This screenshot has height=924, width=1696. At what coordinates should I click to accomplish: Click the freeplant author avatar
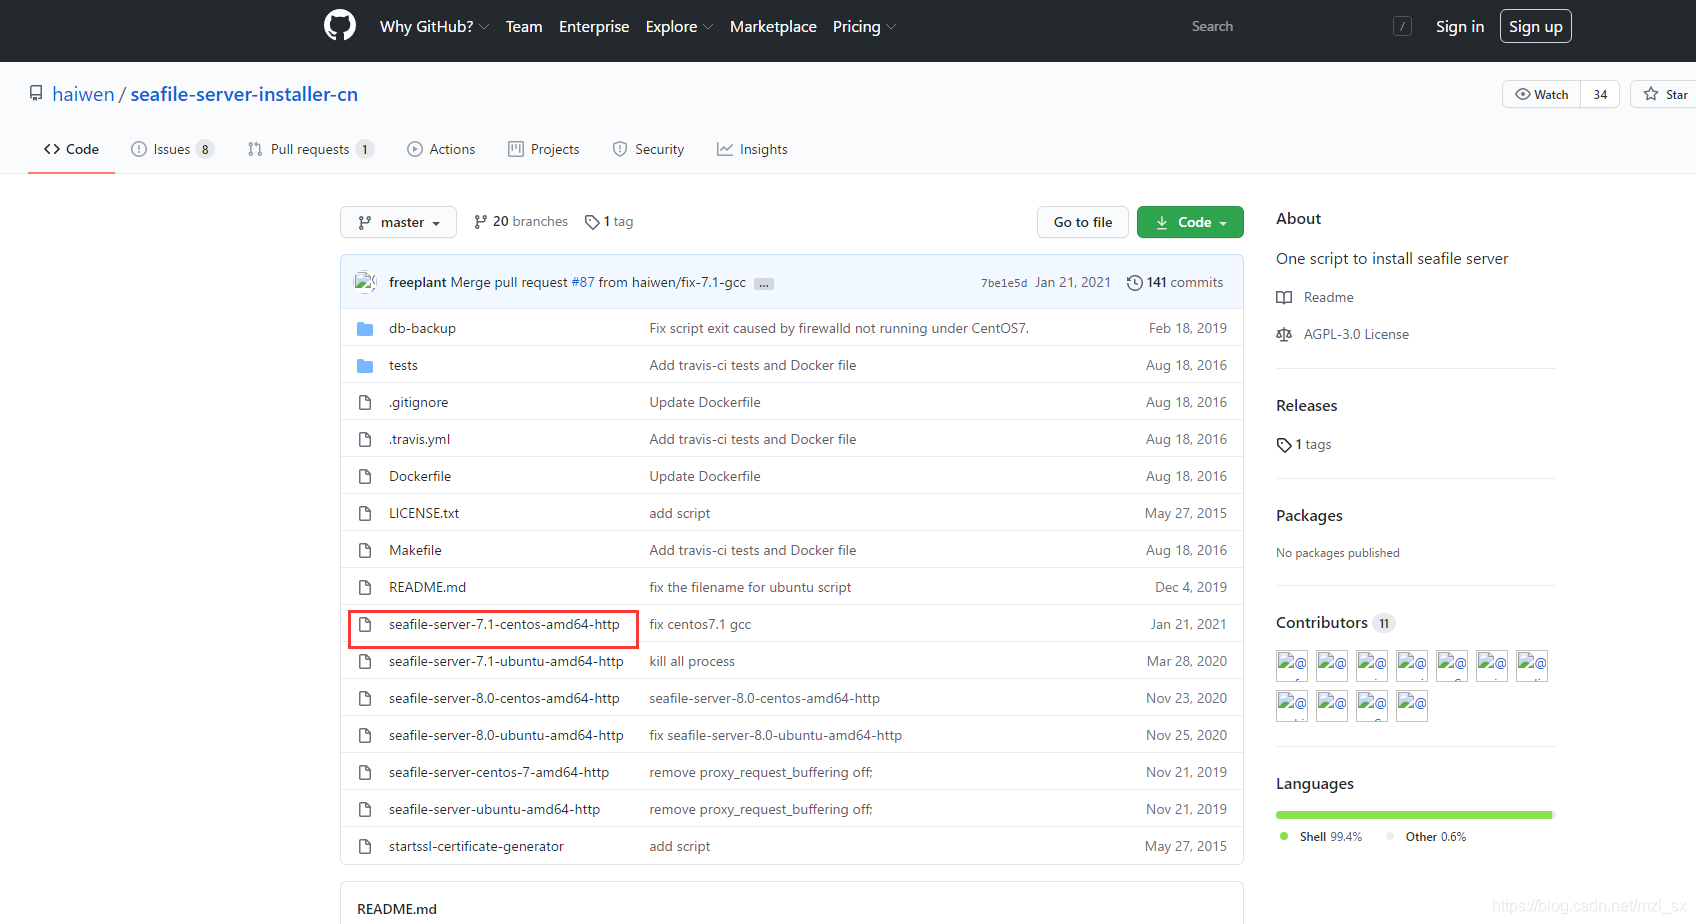pyautogui.click(x=365, y=282)
